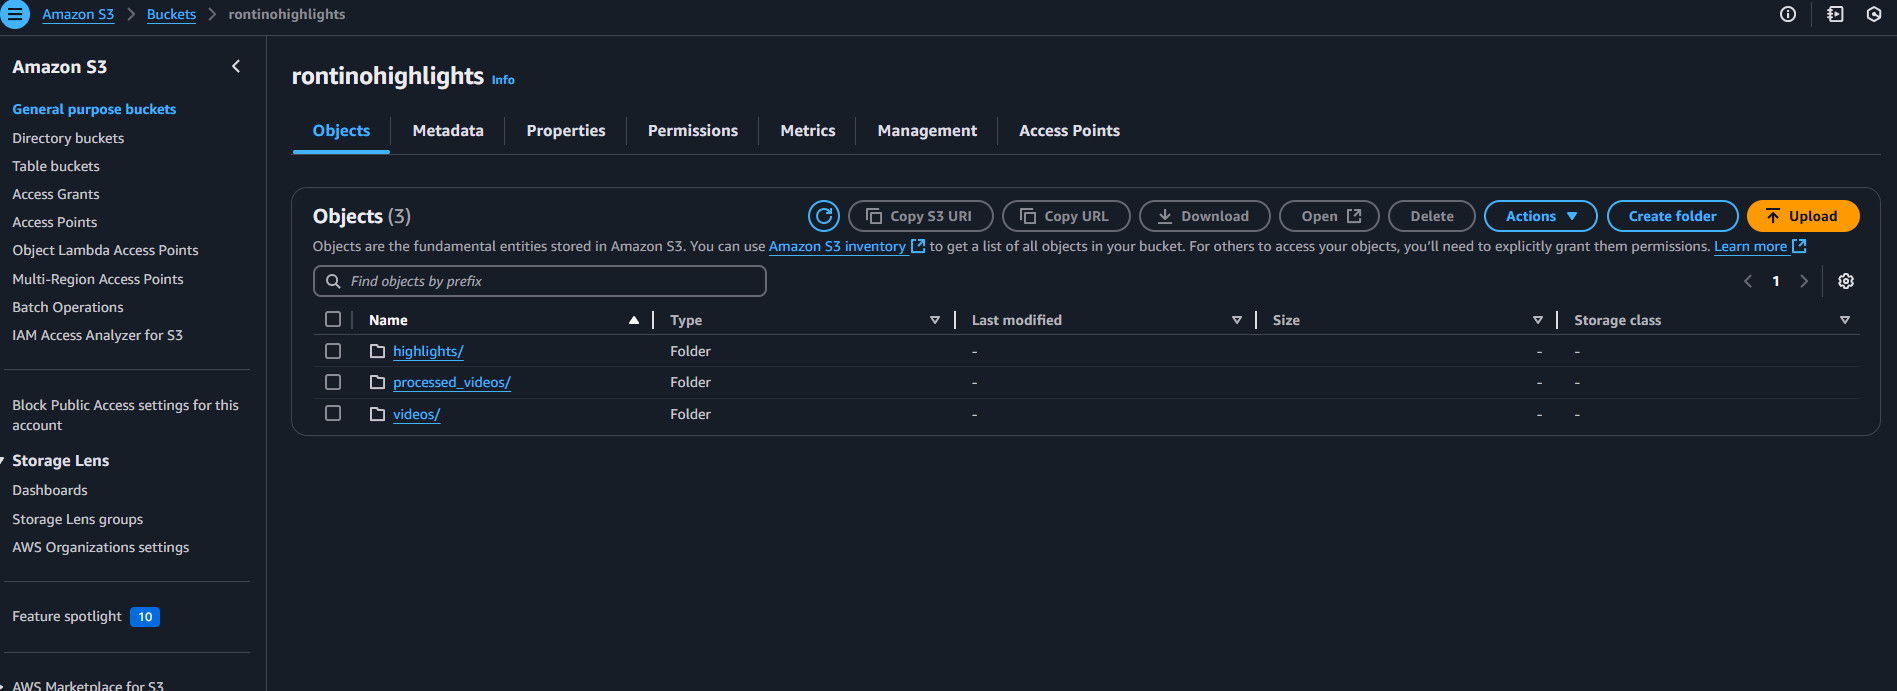Open Multi-Region Access Points
The image size is (1897, 691).
[x=98, y=279]
